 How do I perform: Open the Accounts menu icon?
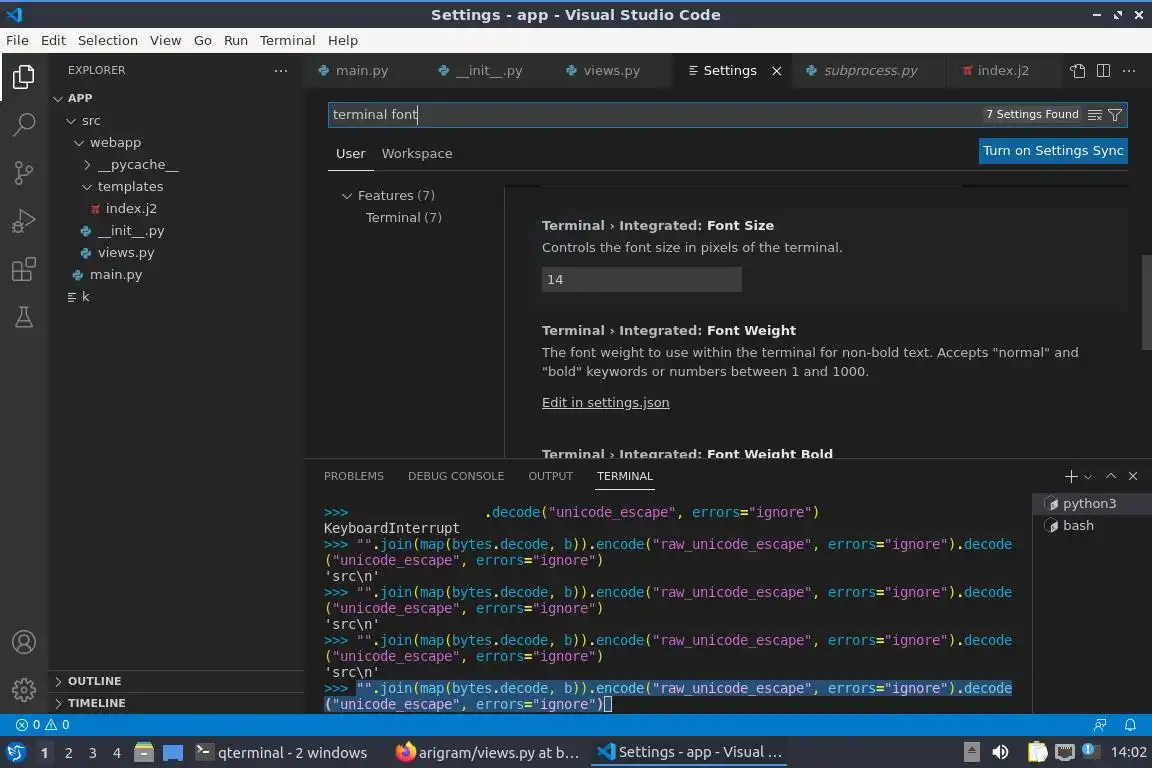[x=24, y=642]
